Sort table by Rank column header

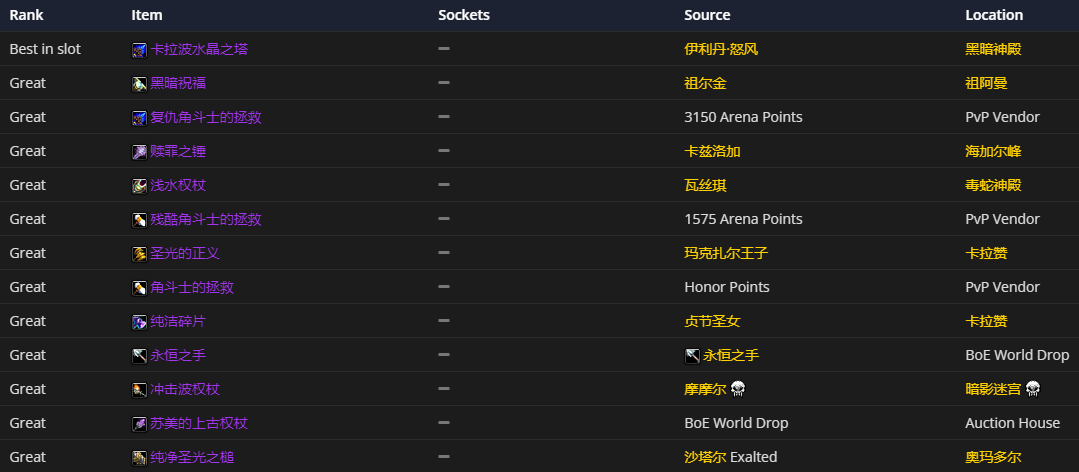[26, 15]
